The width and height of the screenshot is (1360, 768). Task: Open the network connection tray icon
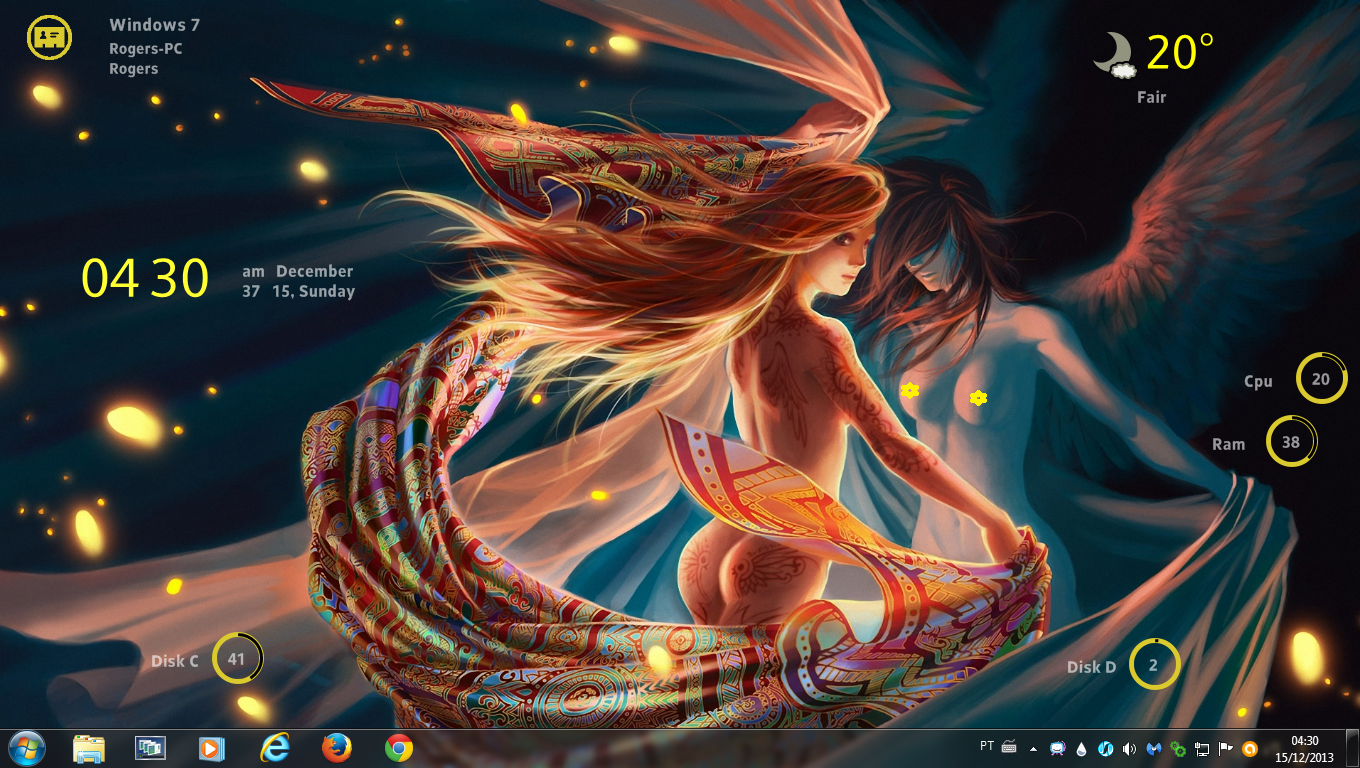[1202, 748]
